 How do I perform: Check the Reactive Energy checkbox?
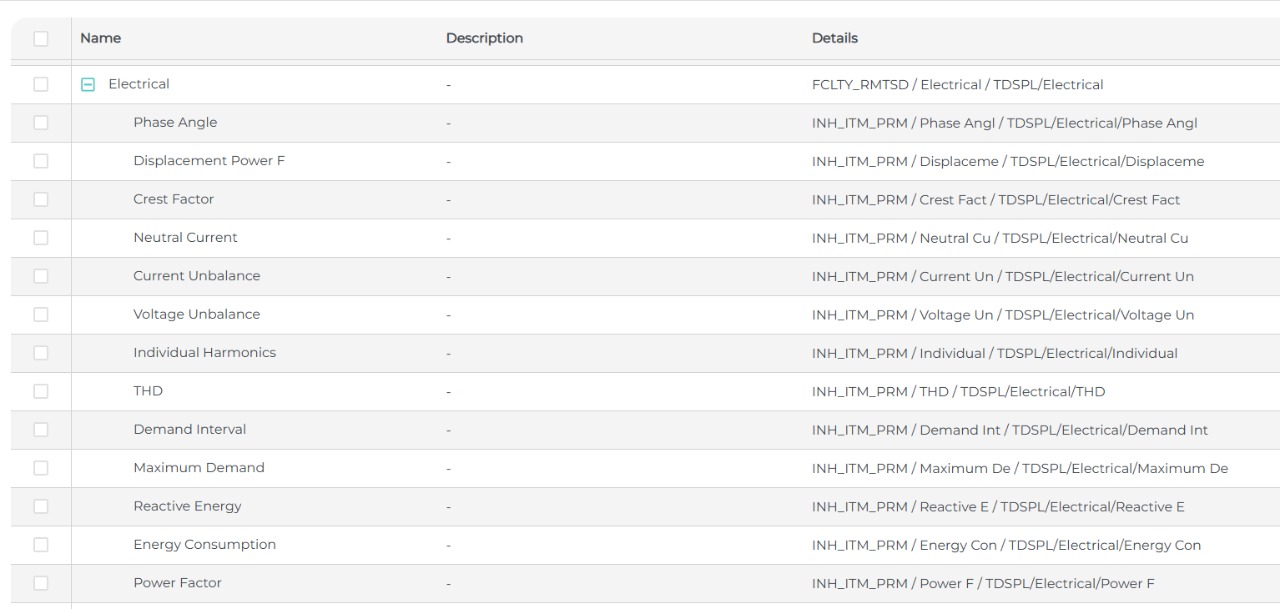point(40,506)
